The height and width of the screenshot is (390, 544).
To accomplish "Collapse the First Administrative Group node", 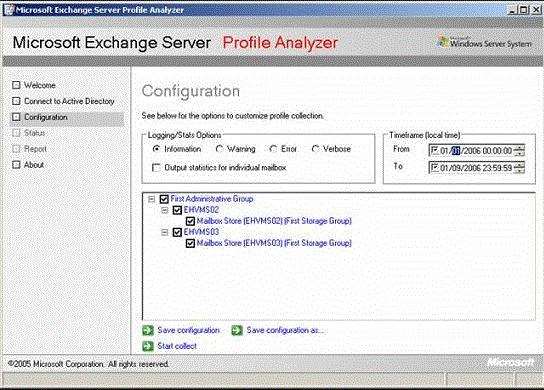I will (x=151, y=199).
